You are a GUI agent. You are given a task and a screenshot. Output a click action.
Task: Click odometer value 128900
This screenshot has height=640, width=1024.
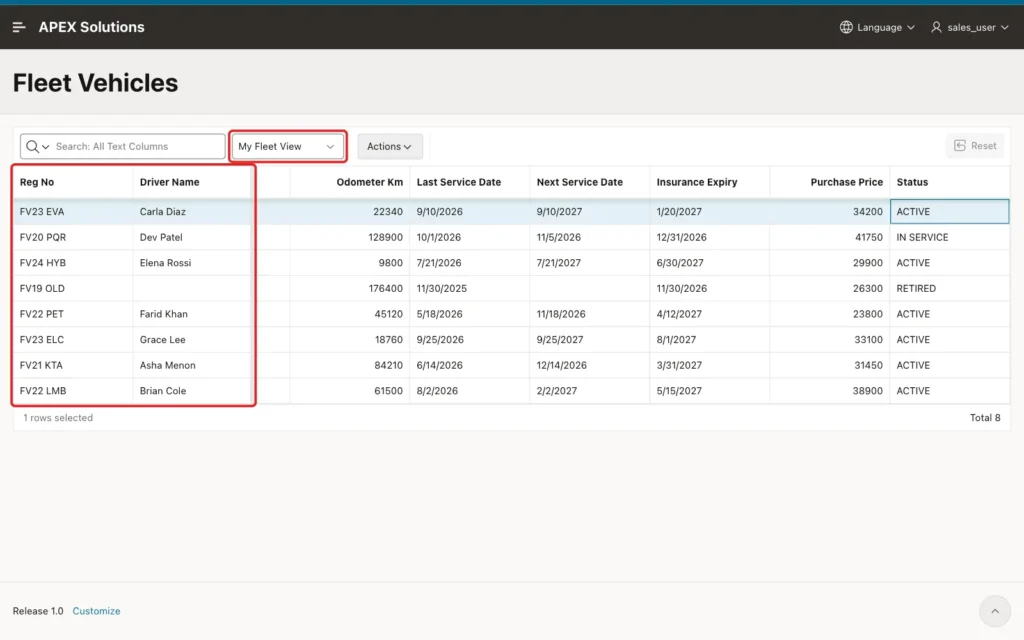pyautogui.click(x=385, y=237)
